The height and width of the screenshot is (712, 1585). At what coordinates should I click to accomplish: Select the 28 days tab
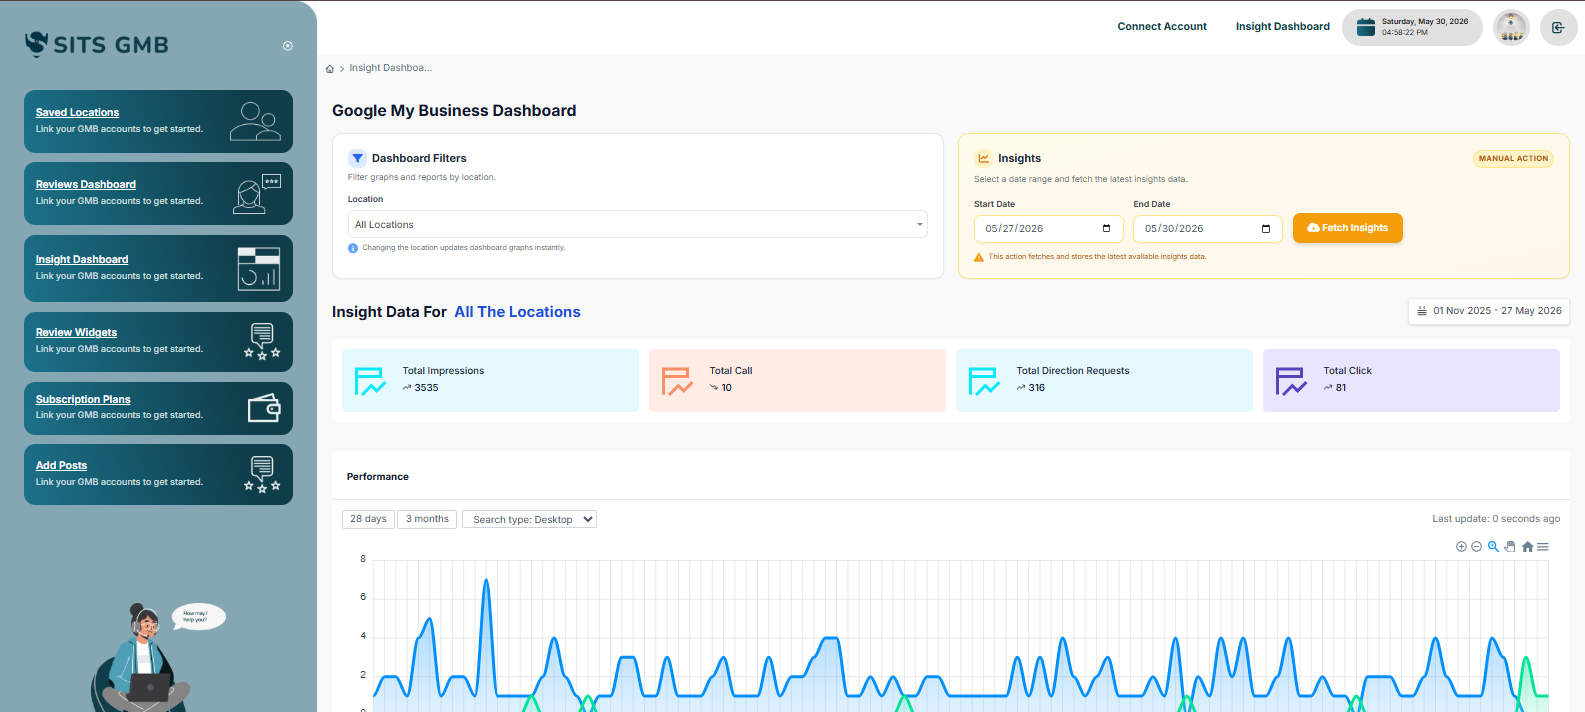368,519
